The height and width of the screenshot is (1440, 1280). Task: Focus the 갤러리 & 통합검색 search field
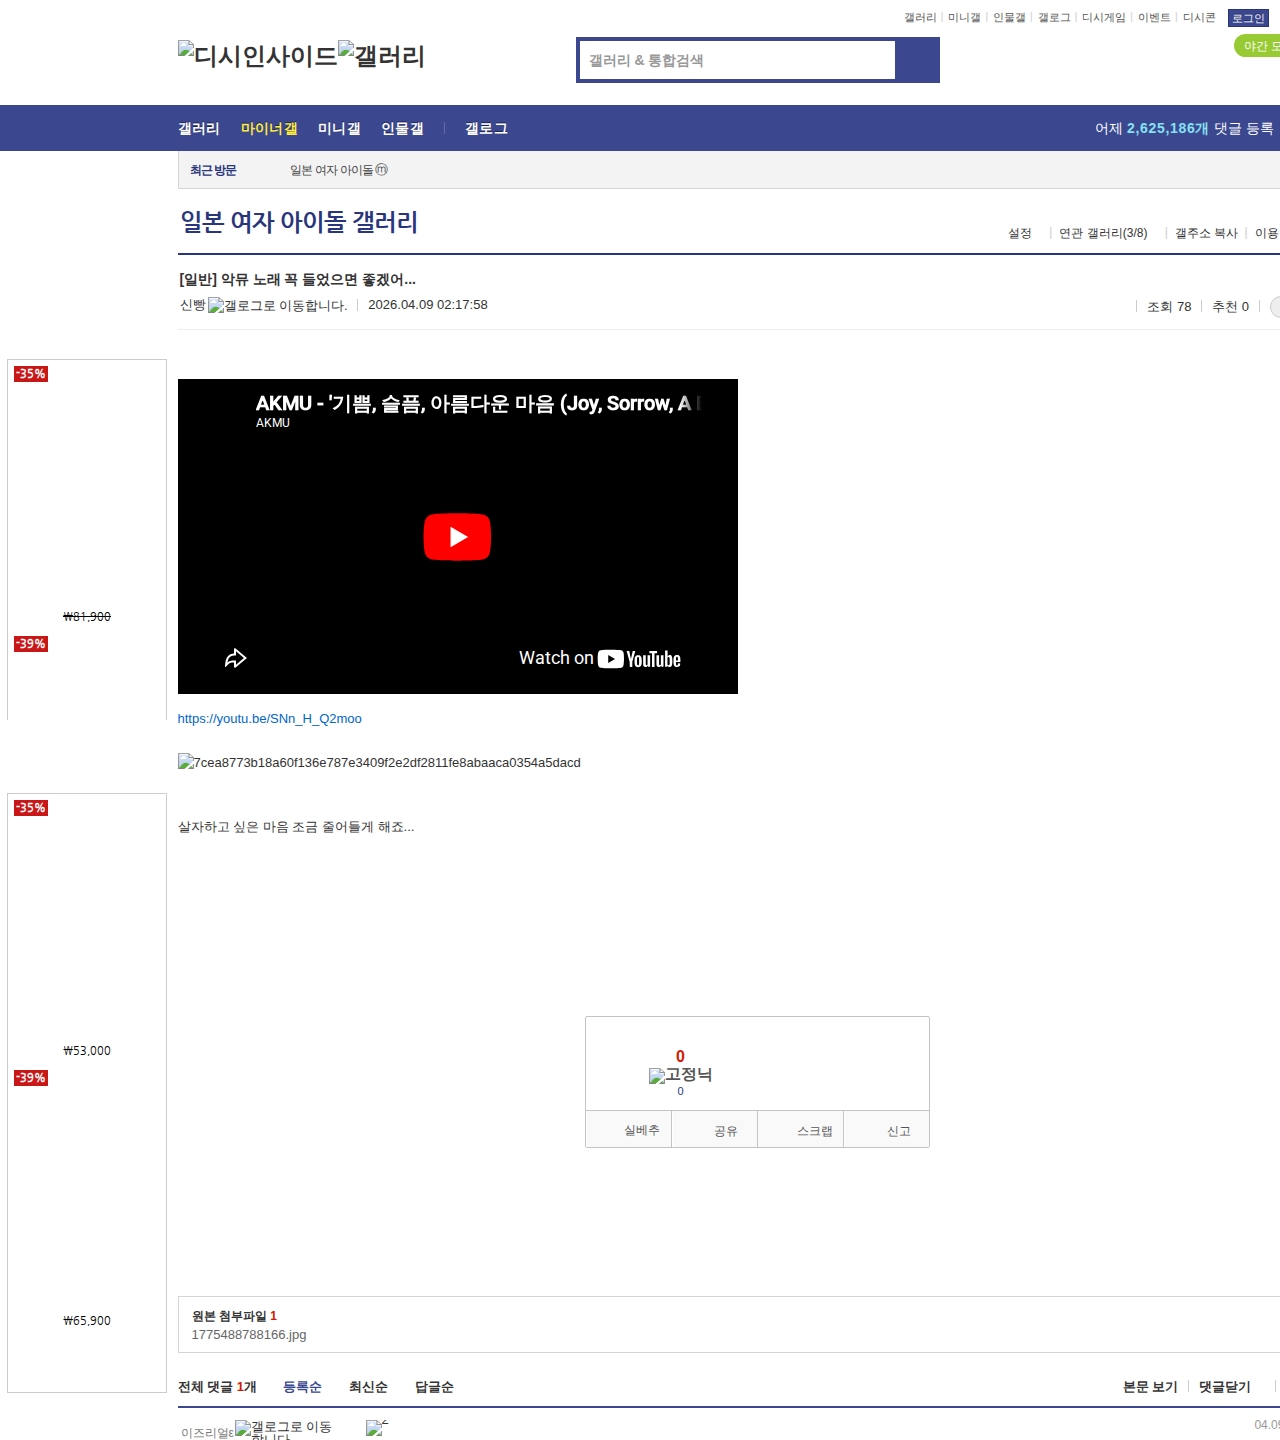(737, 60)
